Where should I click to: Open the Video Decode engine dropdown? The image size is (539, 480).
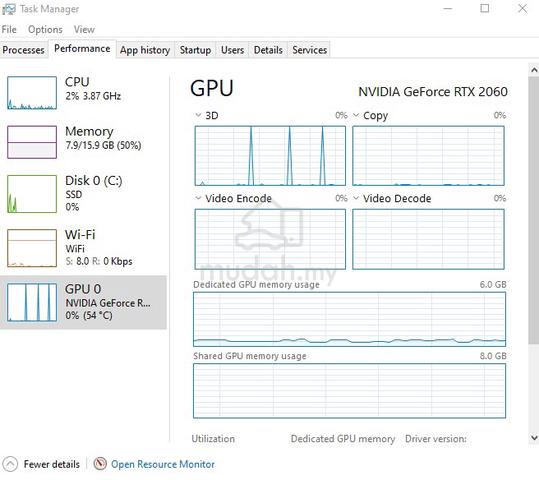click(356, 198)
